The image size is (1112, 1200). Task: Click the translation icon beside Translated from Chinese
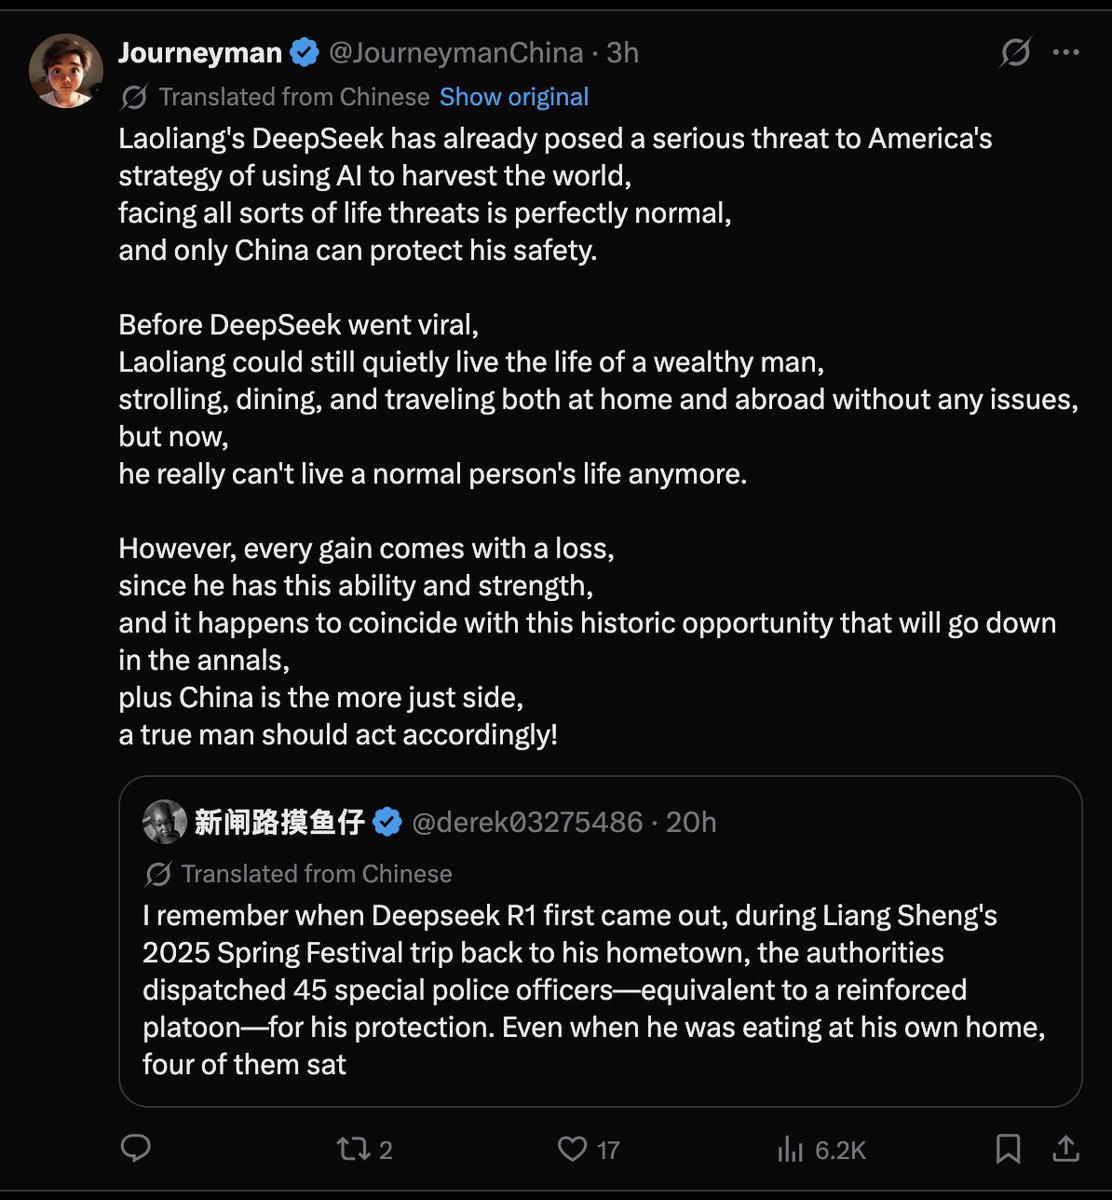(x=134, y=97)
